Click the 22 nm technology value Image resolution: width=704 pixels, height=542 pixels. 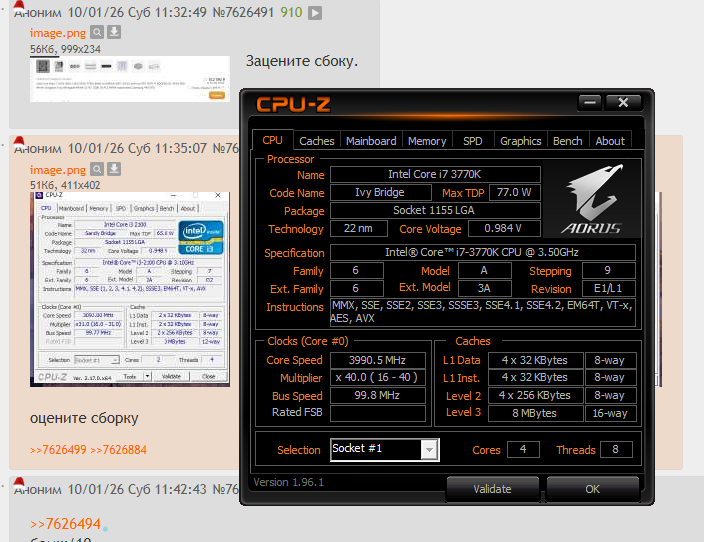click(358, 228)
